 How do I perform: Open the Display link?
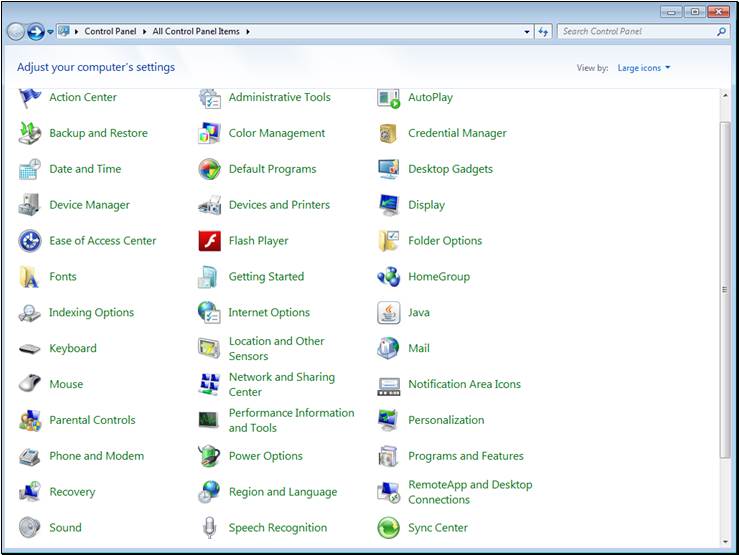point(427,205)
